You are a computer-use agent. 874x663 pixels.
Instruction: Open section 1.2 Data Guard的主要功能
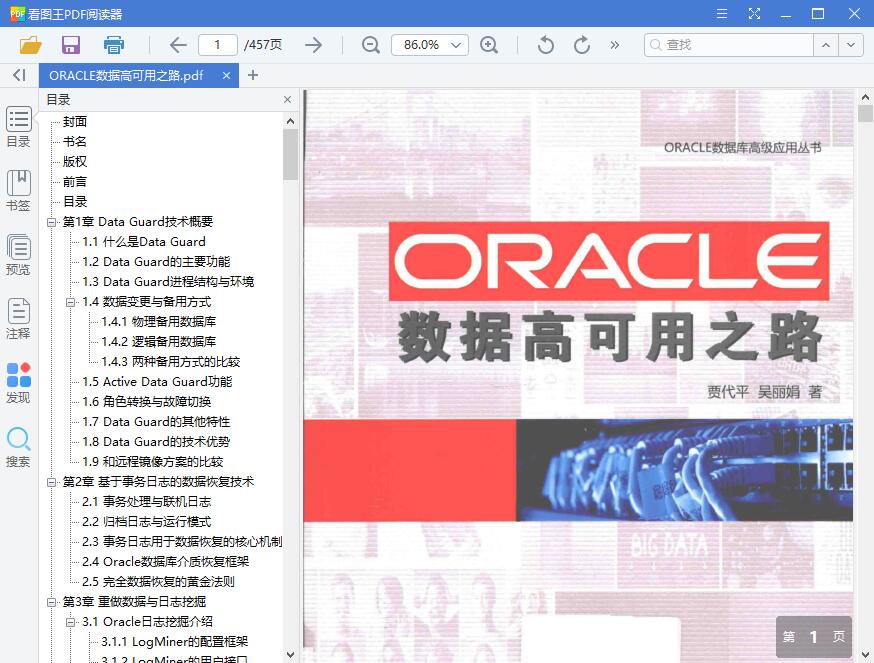(x=156, y=262)
